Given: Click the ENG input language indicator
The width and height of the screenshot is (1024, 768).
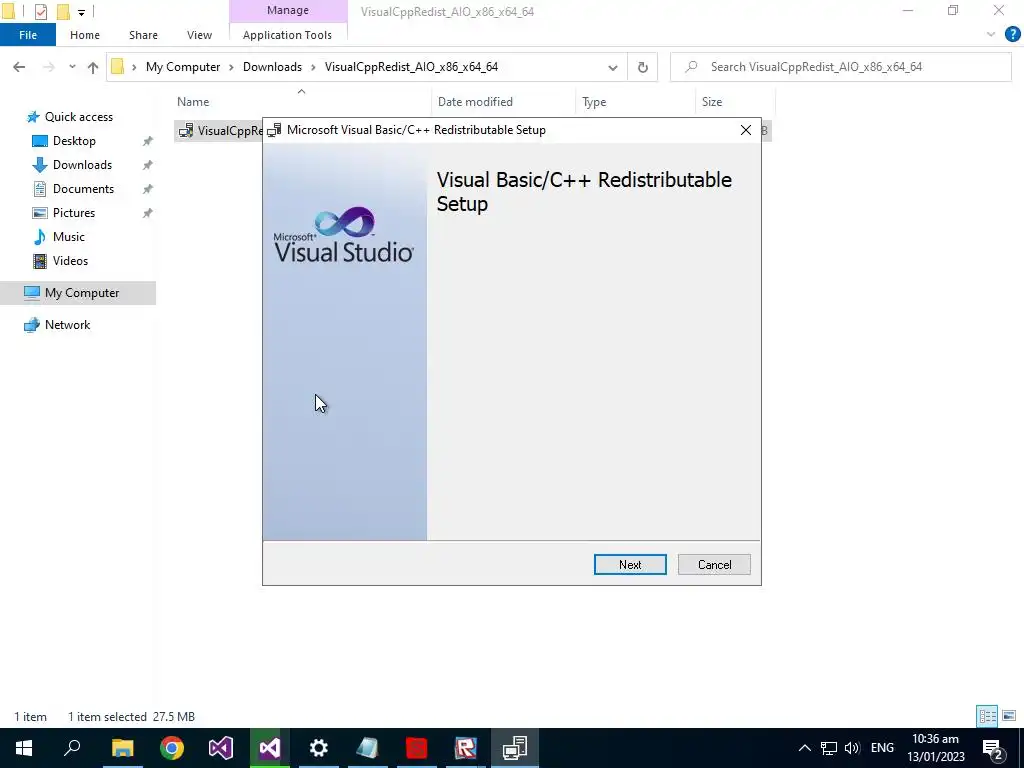Looking at the screenshot, I should (882, 748).
